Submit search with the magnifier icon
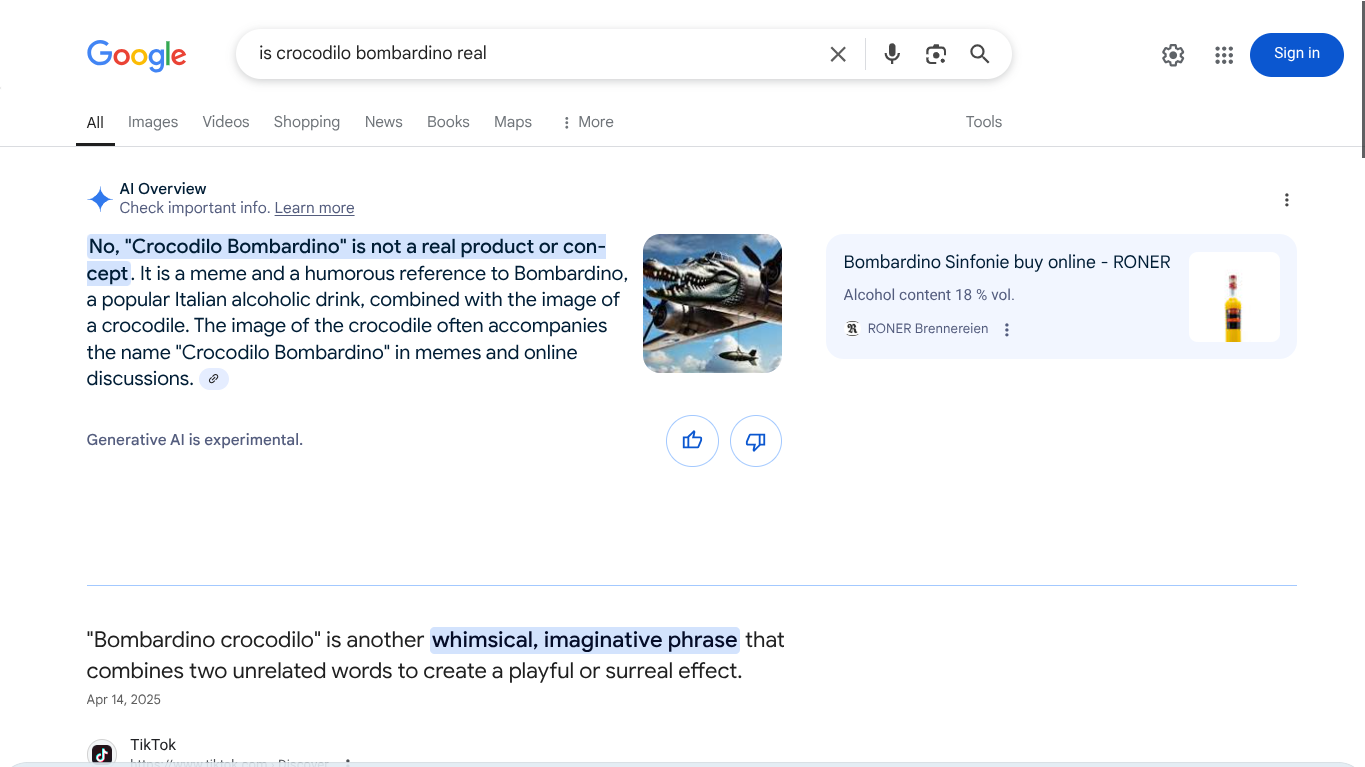Screen dimensions: 1365x767 point(980,54)
